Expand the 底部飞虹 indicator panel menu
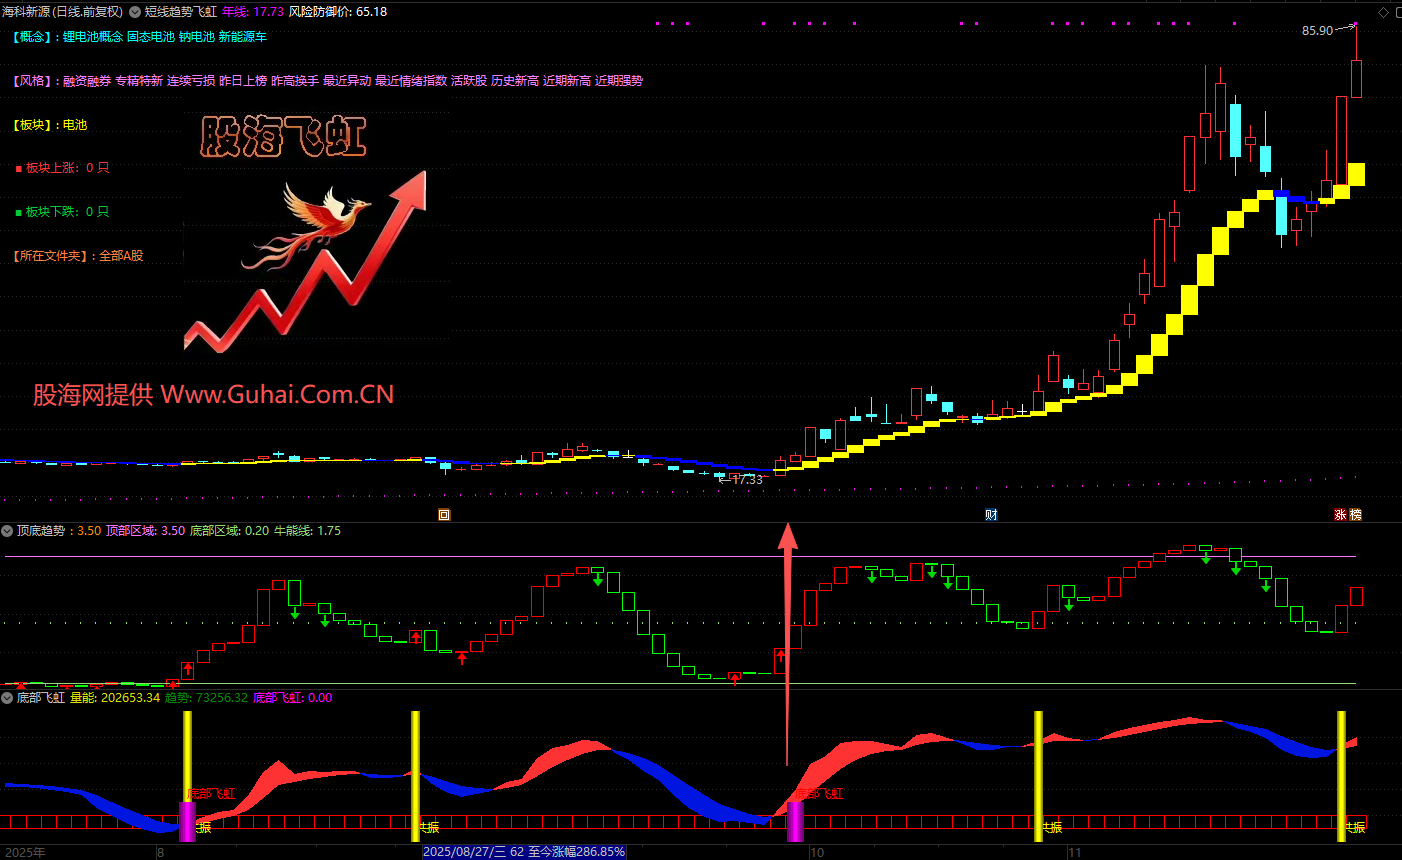 point(7,698)
